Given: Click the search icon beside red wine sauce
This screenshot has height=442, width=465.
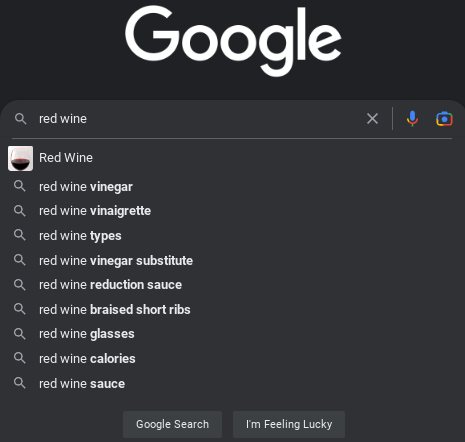Looking at the screenshot, I should (x=20, y=383).
